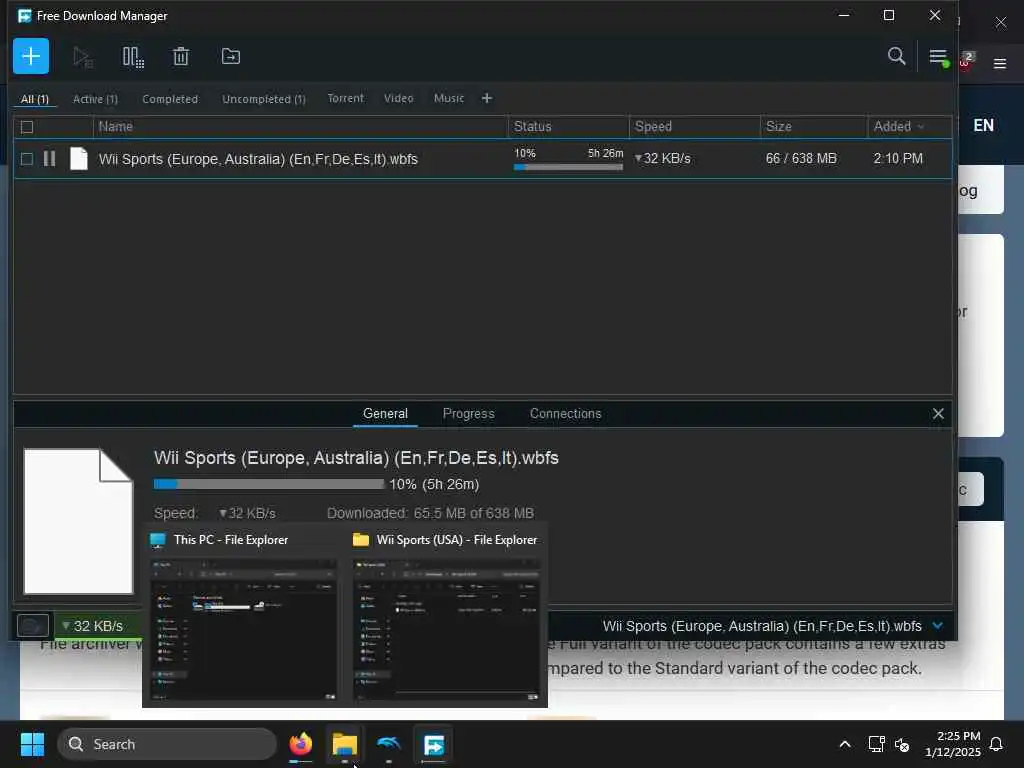Click the muted volume tray icon

(x=902, y=744)
